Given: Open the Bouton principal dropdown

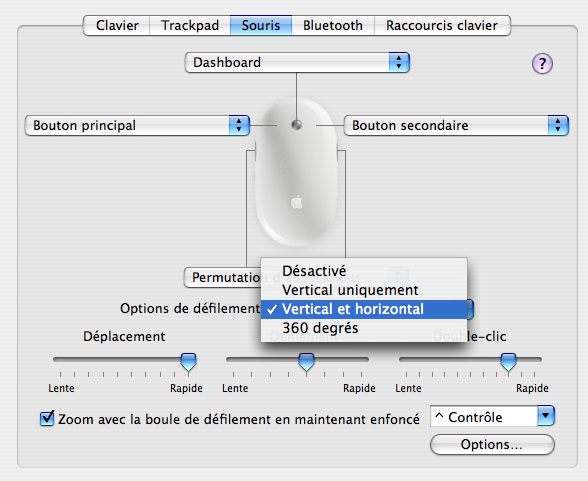Looking at the screenshot, I should click(x=137, y=125).
